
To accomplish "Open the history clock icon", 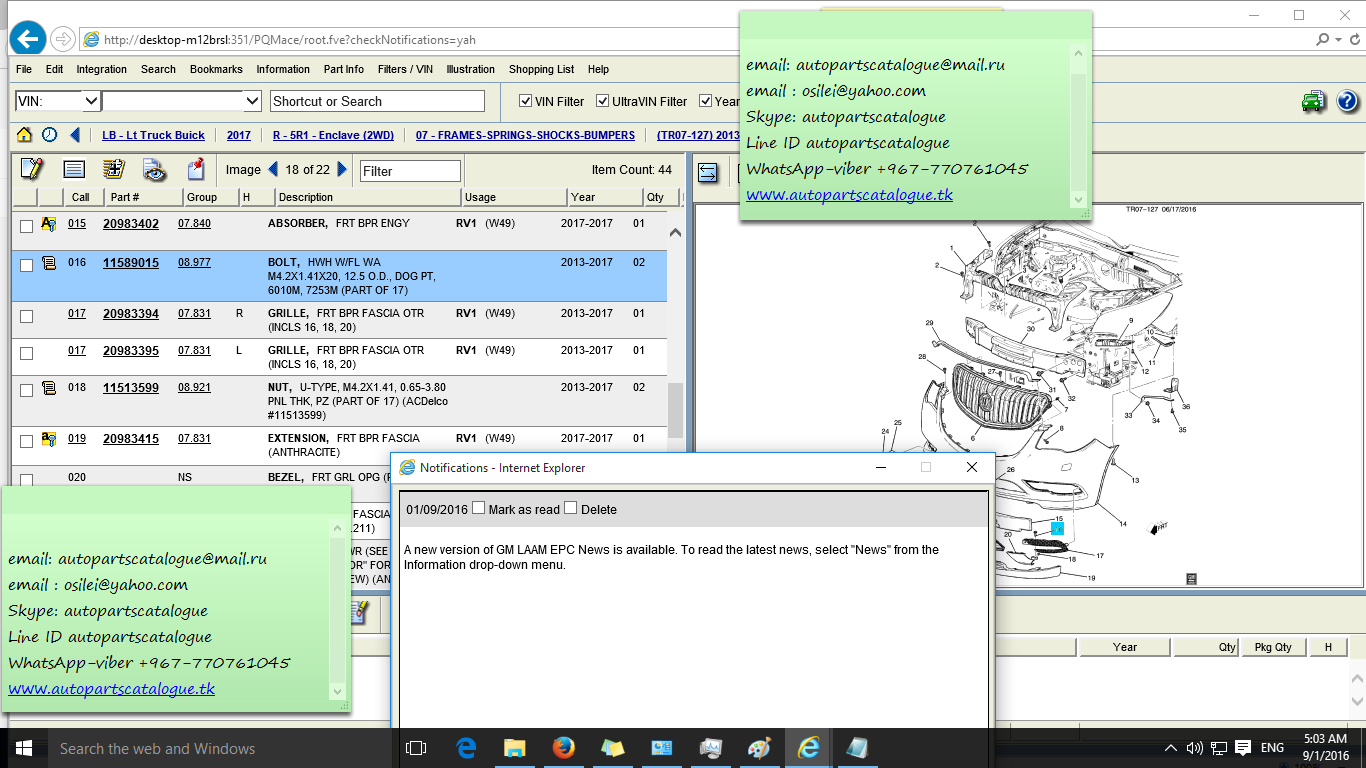I will [49, 135].
